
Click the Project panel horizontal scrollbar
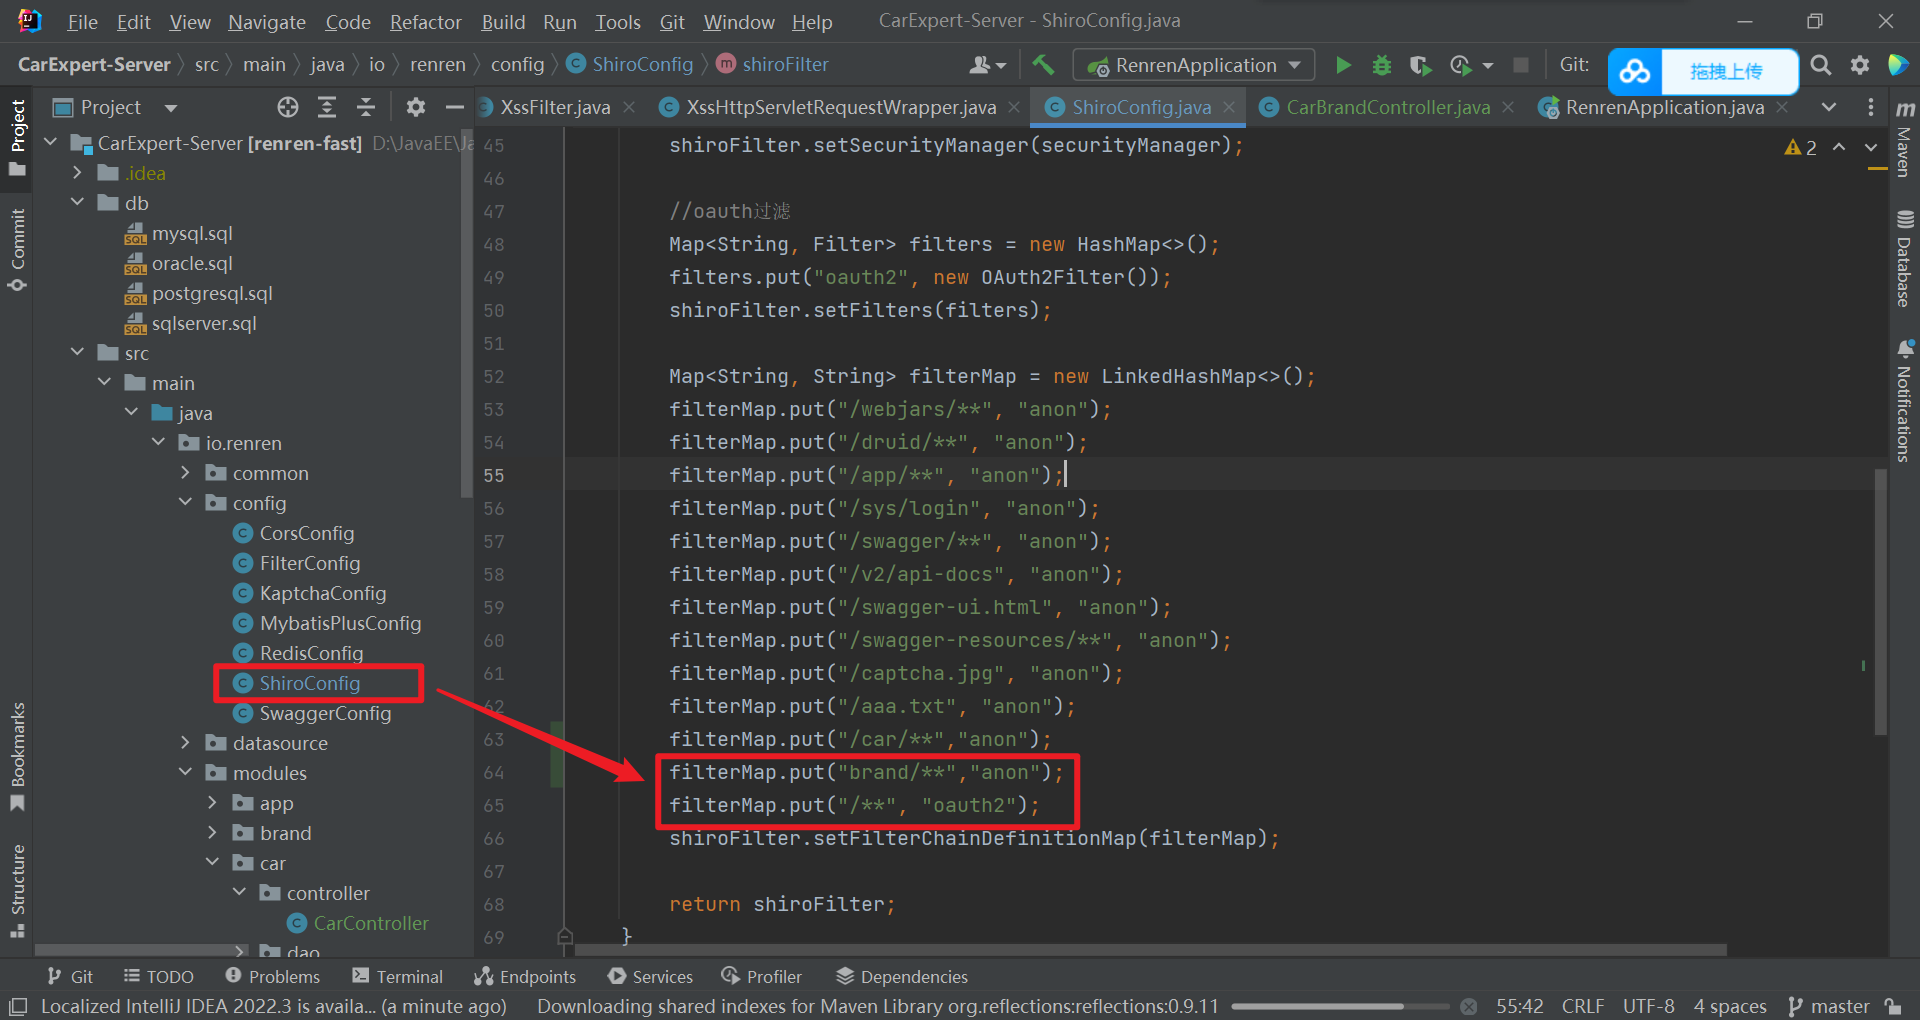[x=140, y=949]
